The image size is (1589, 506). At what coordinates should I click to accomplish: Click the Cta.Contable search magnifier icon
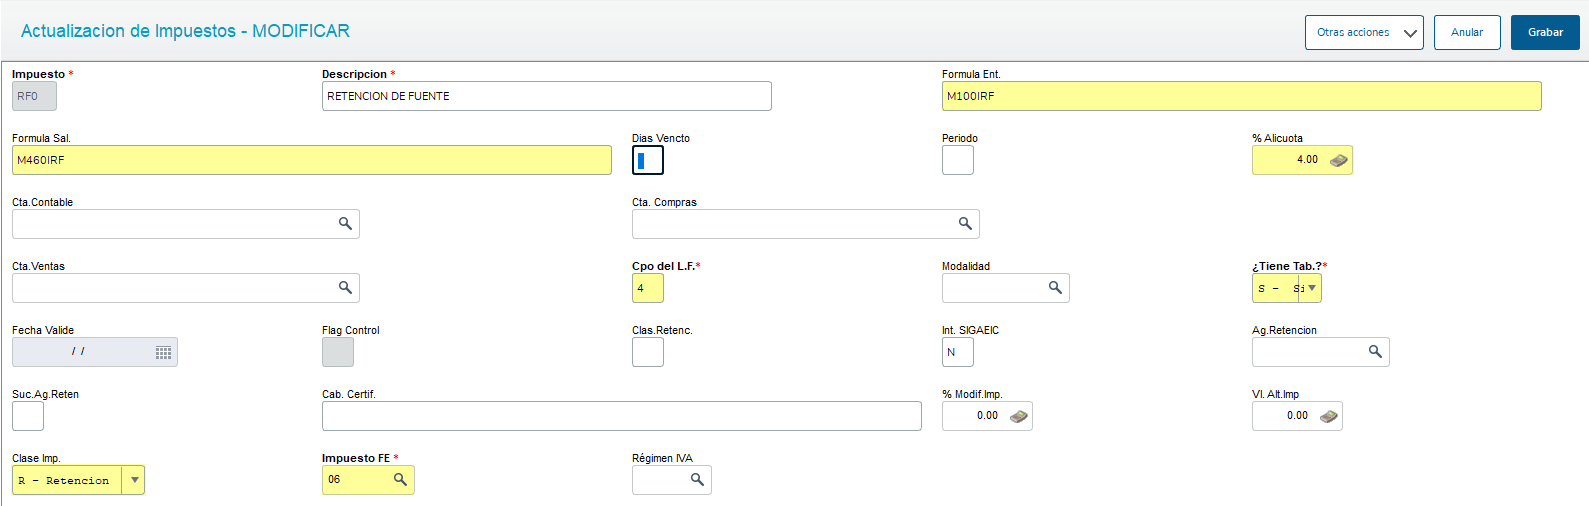pos(345,224)
